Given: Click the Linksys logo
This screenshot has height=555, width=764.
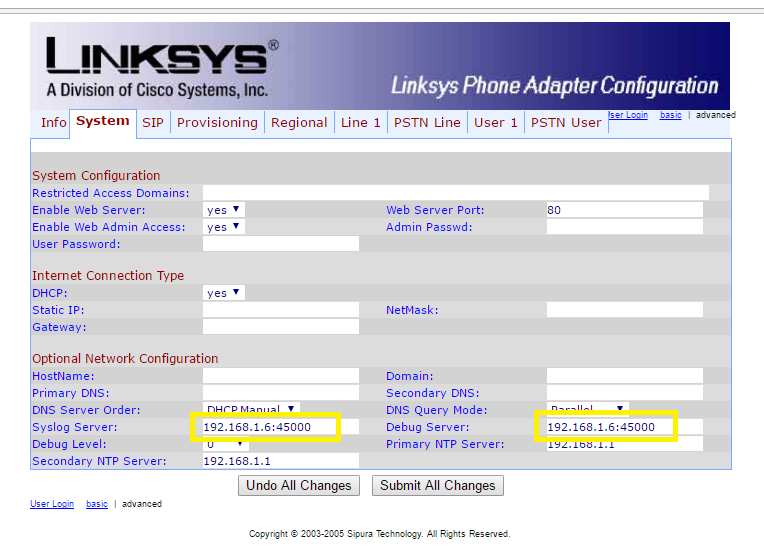Looking at the screenshot, I should 162,66.
